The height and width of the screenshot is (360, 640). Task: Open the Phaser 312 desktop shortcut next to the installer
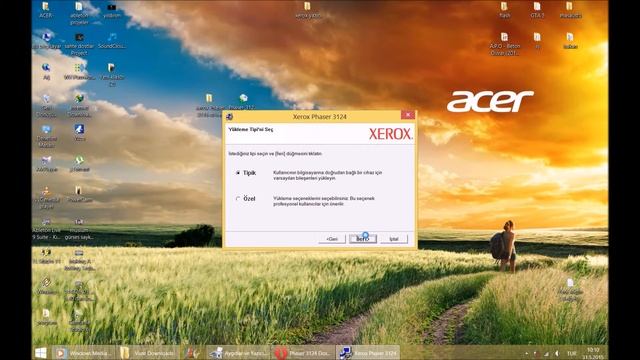[x=243, y=102]
